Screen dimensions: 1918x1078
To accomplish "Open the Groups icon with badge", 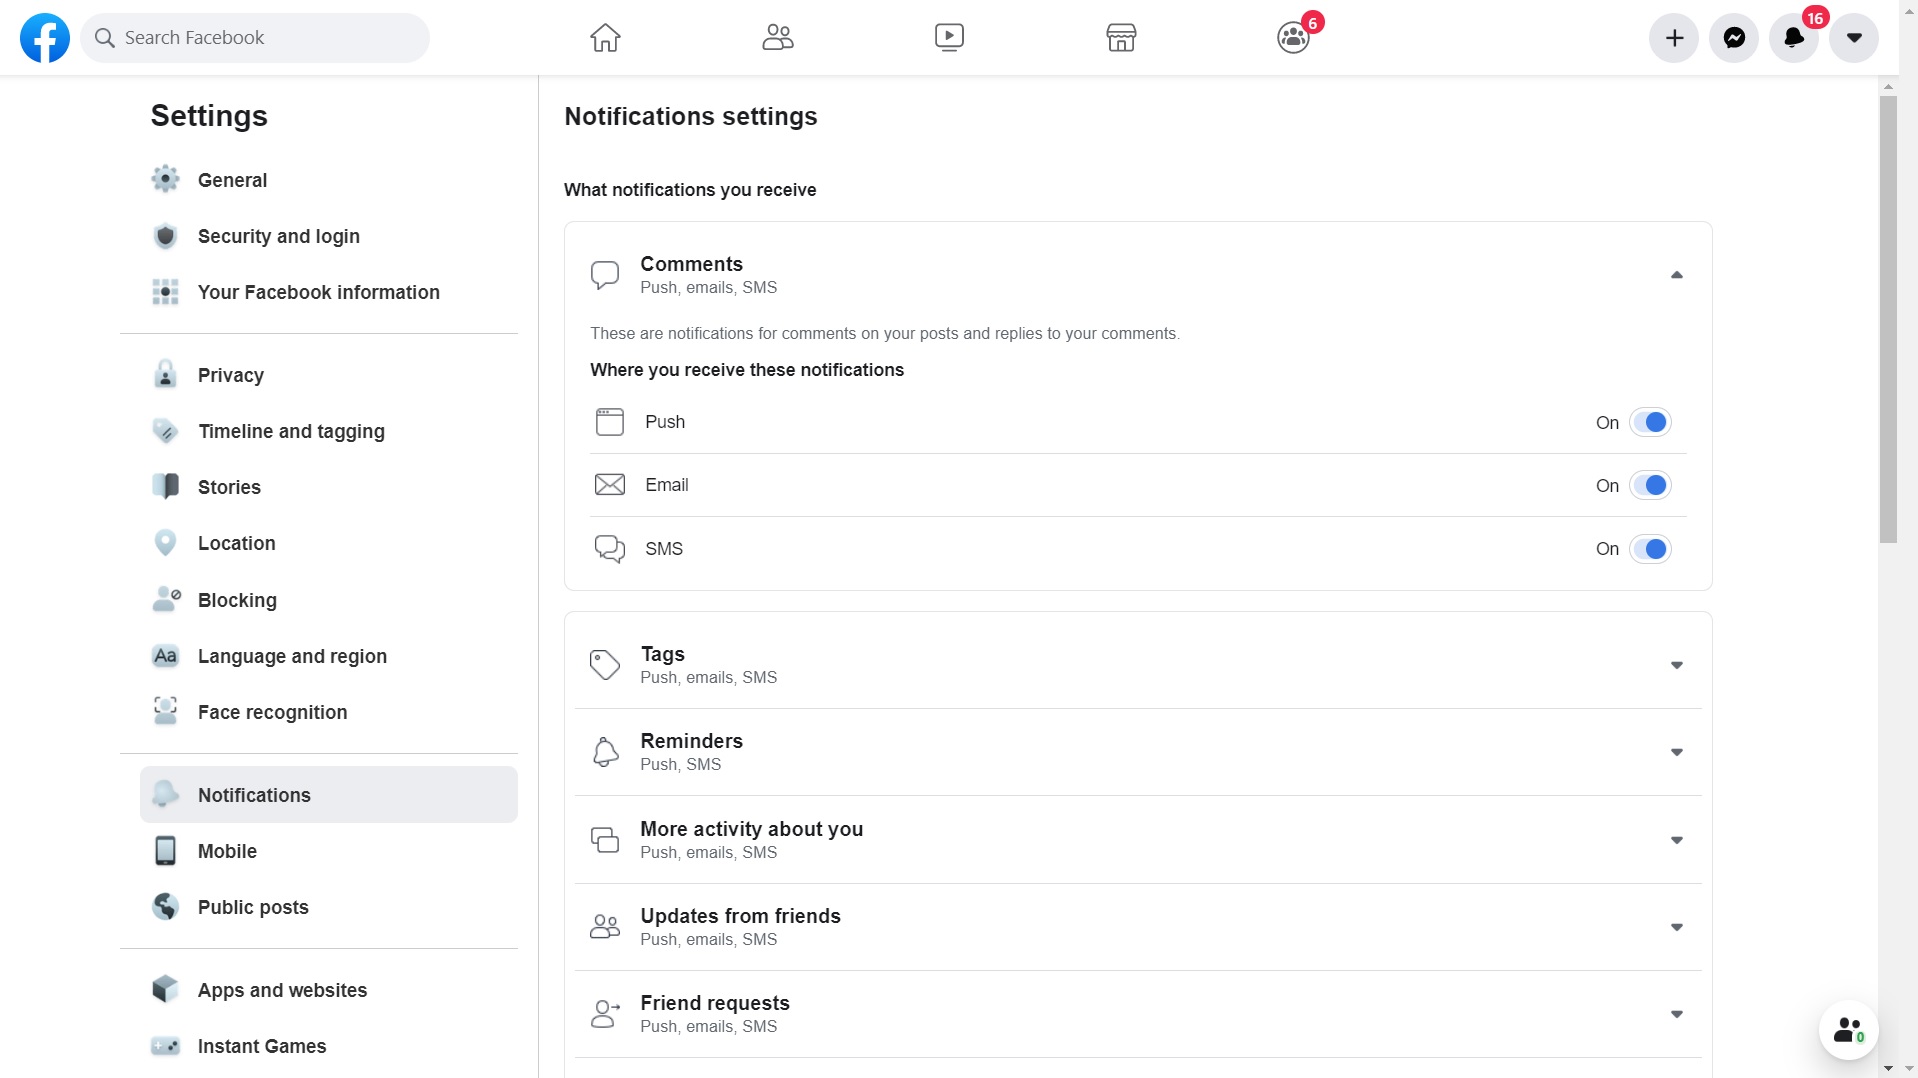I will point(1293,38).
